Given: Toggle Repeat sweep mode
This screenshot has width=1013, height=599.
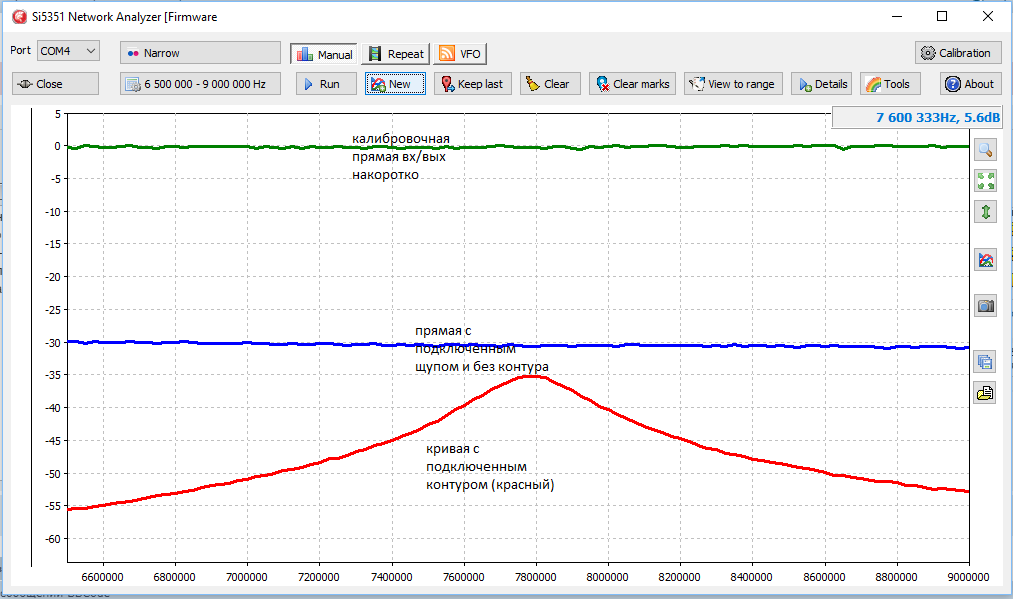Looking at the screenshot, I should (x=395, y=54).
